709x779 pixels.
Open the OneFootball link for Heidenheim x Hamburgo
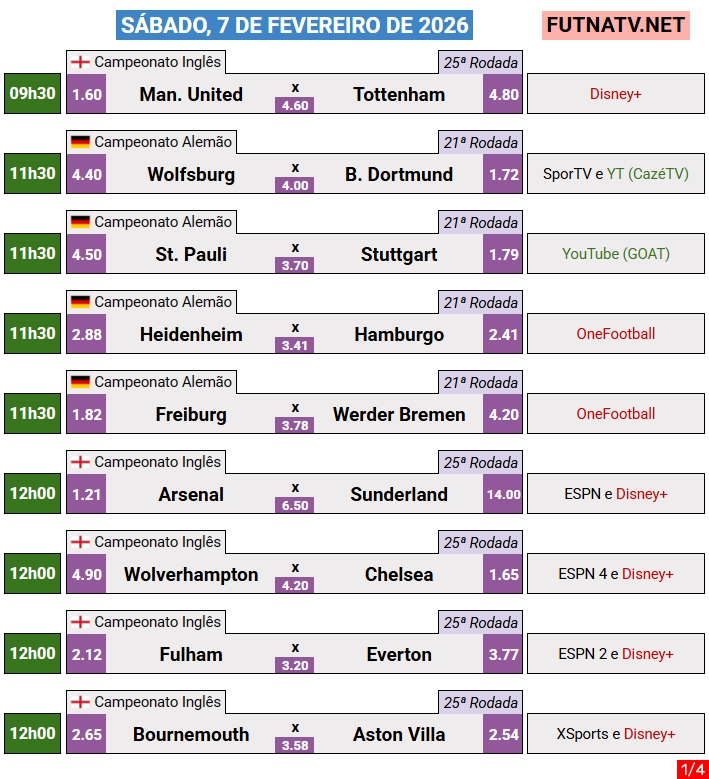(x=615, y=334)
